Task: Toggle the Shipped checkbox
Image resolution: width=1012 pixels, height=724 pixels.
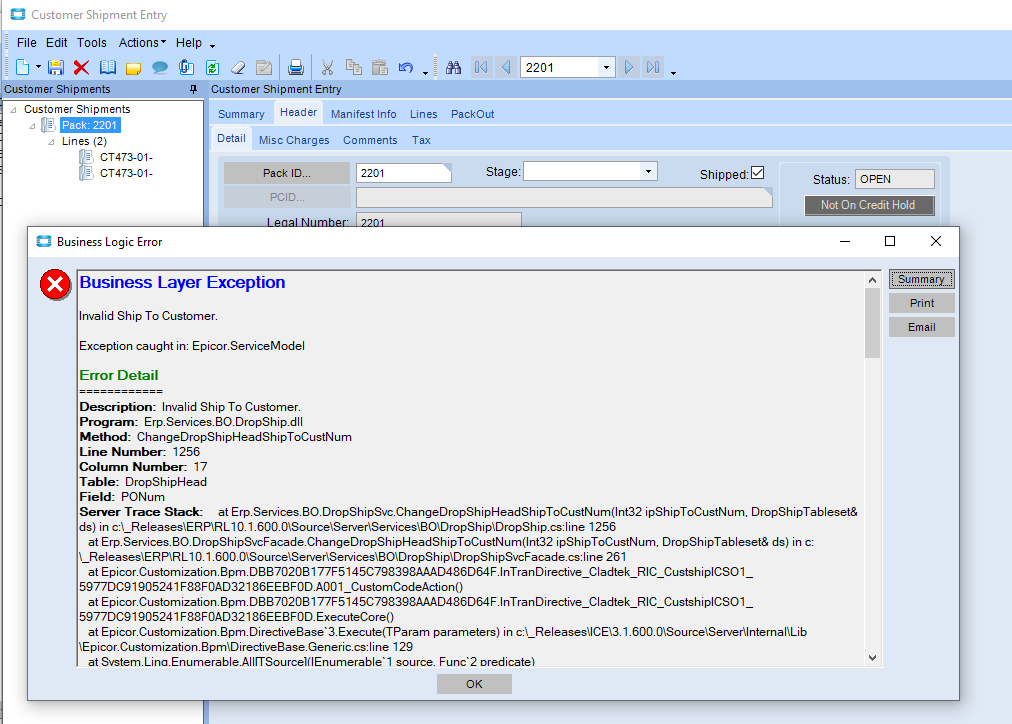Action: tap(758, 173)
